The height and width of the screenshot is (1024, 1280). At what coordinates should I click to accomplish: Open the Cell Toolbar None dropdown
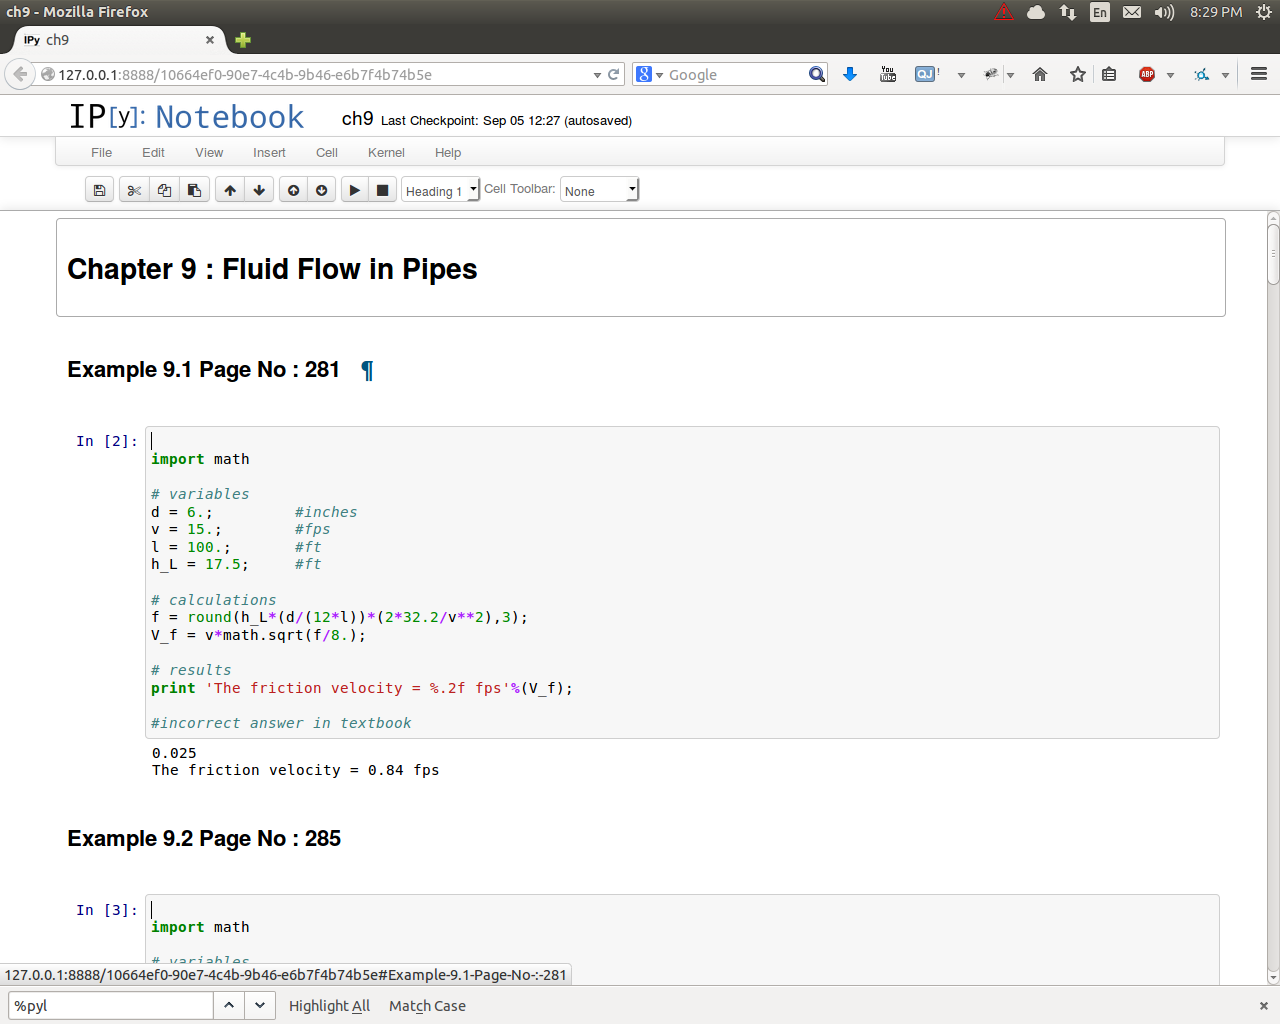coord(599,190)
